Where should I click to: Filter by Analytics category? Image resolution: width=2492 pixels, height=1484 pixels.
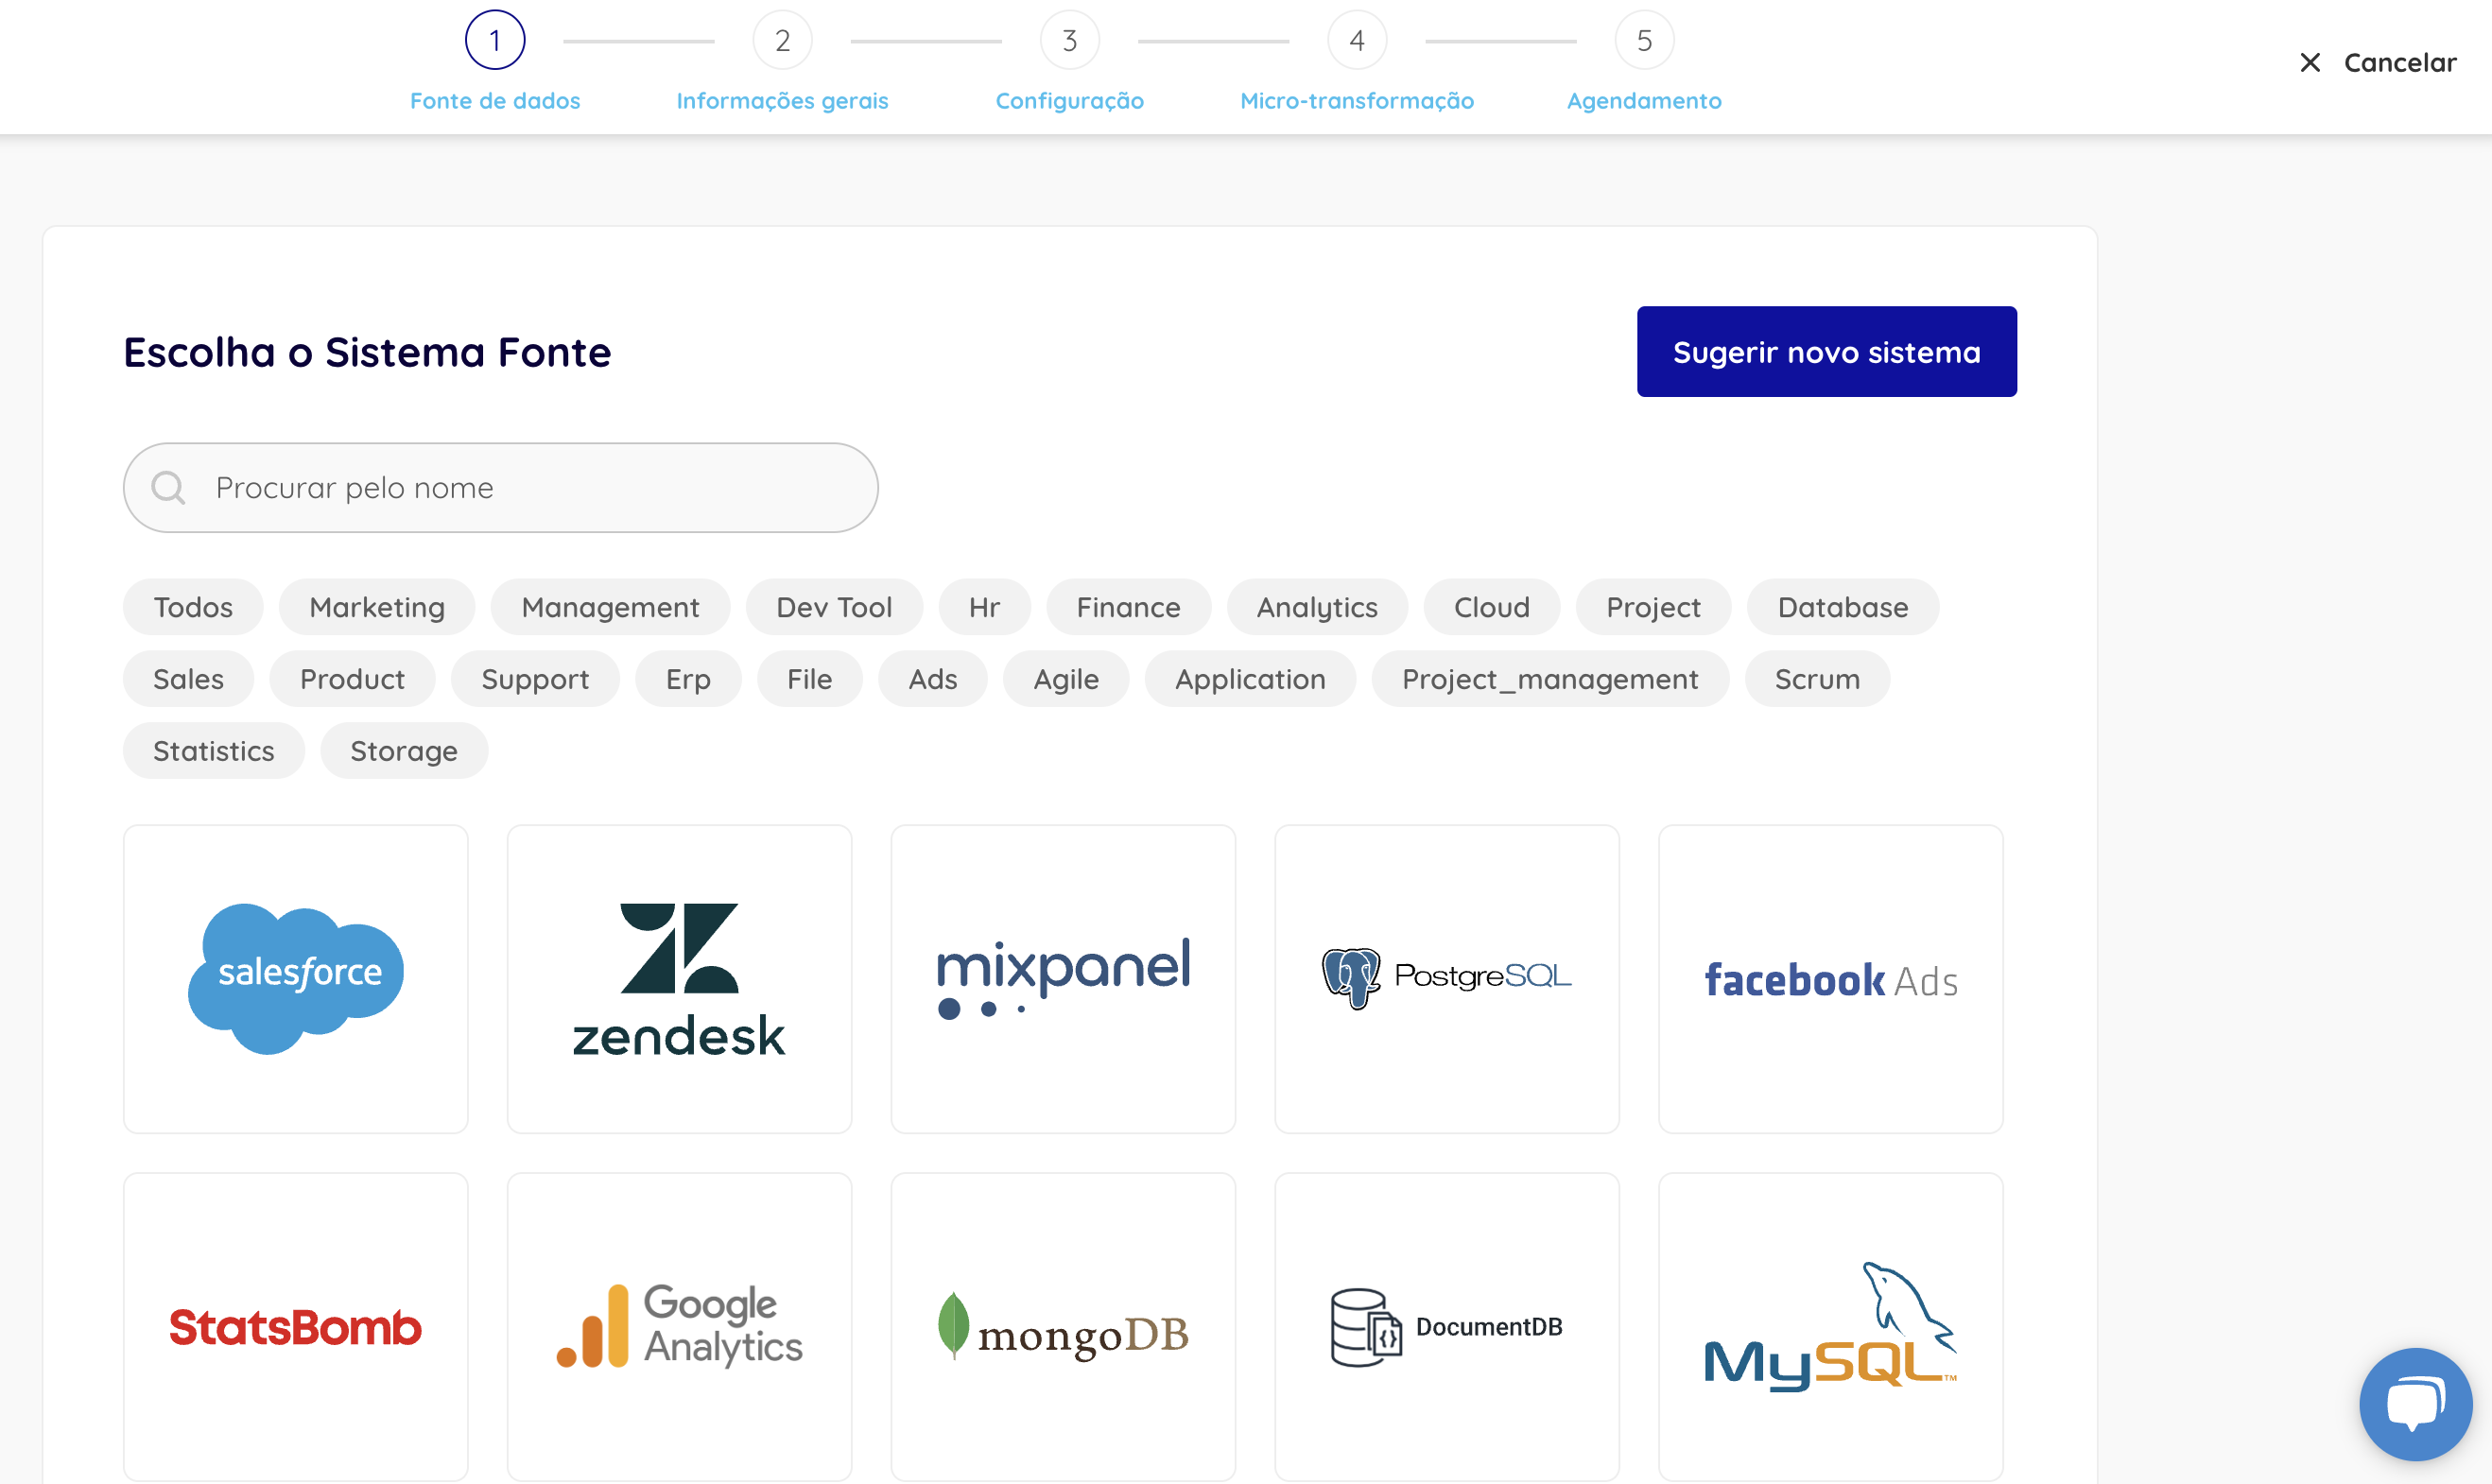[x=1317, y=607]
